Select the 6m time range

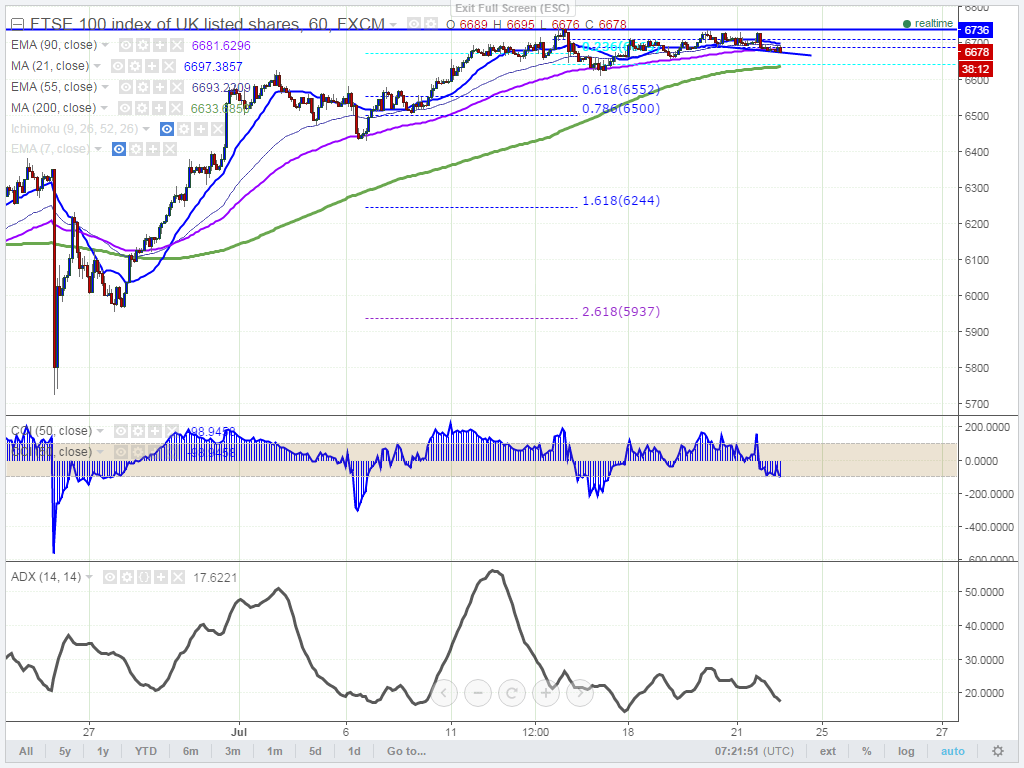point(191,751)
